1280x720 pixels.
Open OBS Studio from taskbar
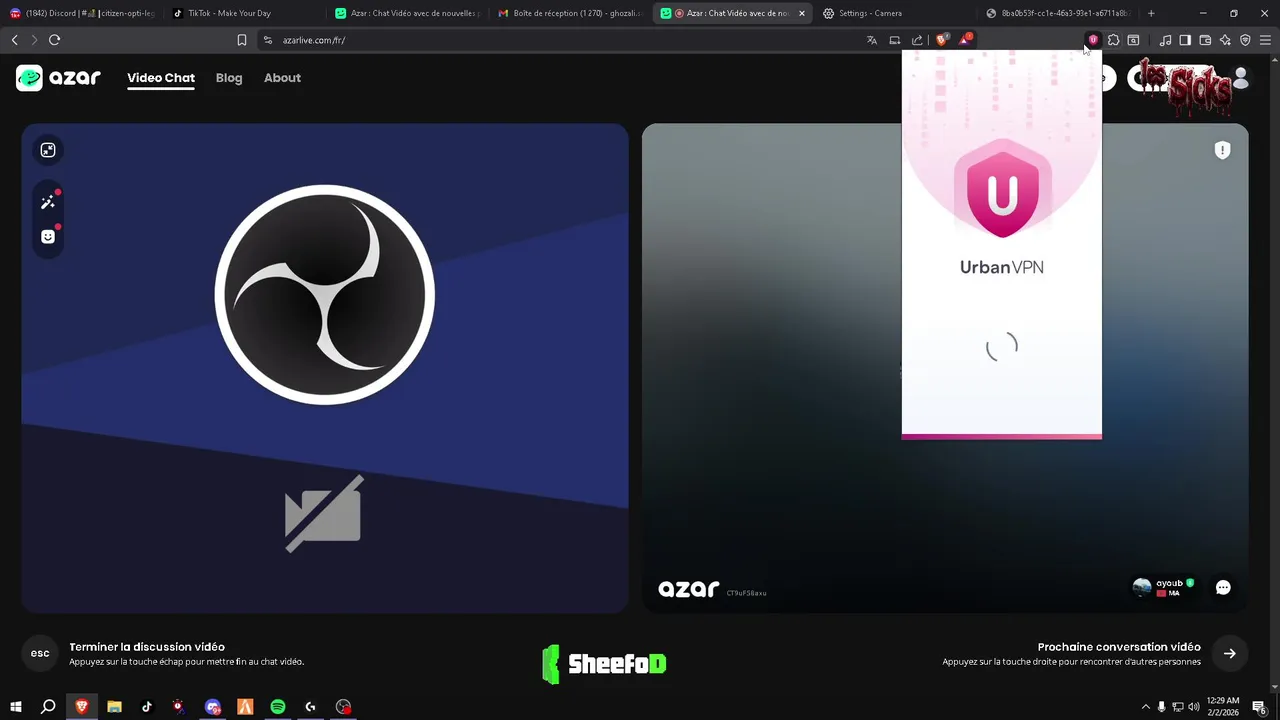coord(343,707)
